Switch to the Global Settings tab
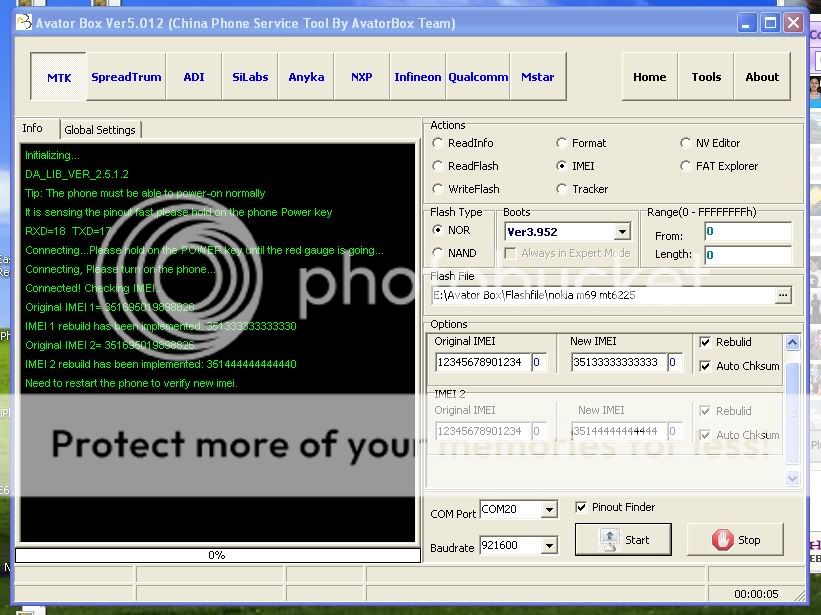Image resolution: width=821 pixels, height=615 pixels. 100,130
